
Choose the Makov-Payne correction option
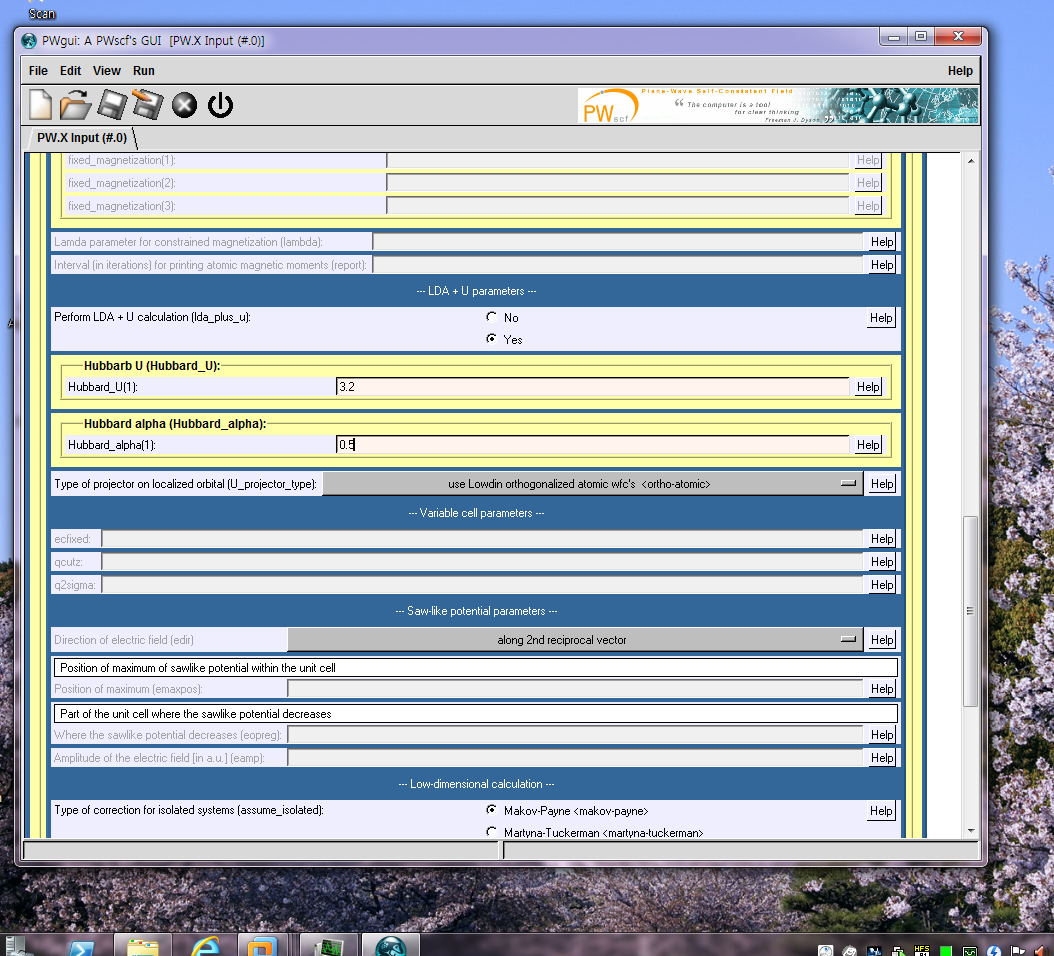pos(491,810)
